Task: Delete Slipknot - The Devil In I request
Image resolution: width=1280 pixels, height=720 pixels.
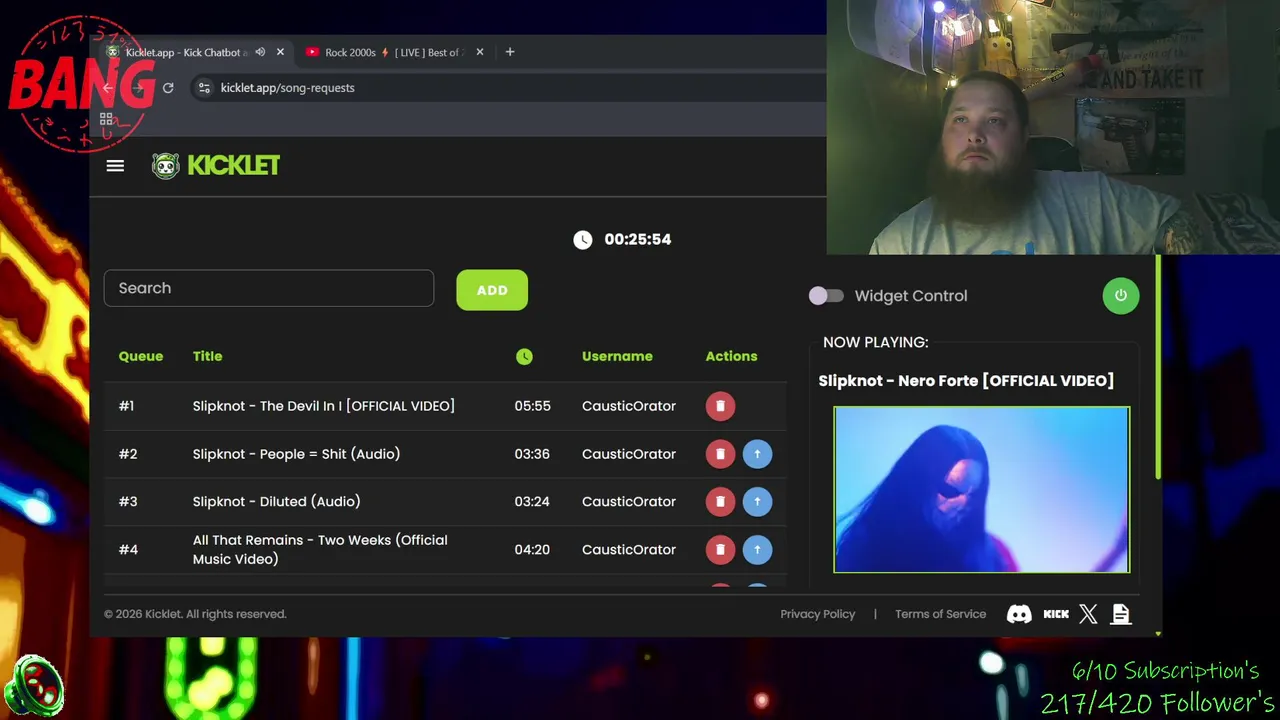Action: tap(720, 406)
